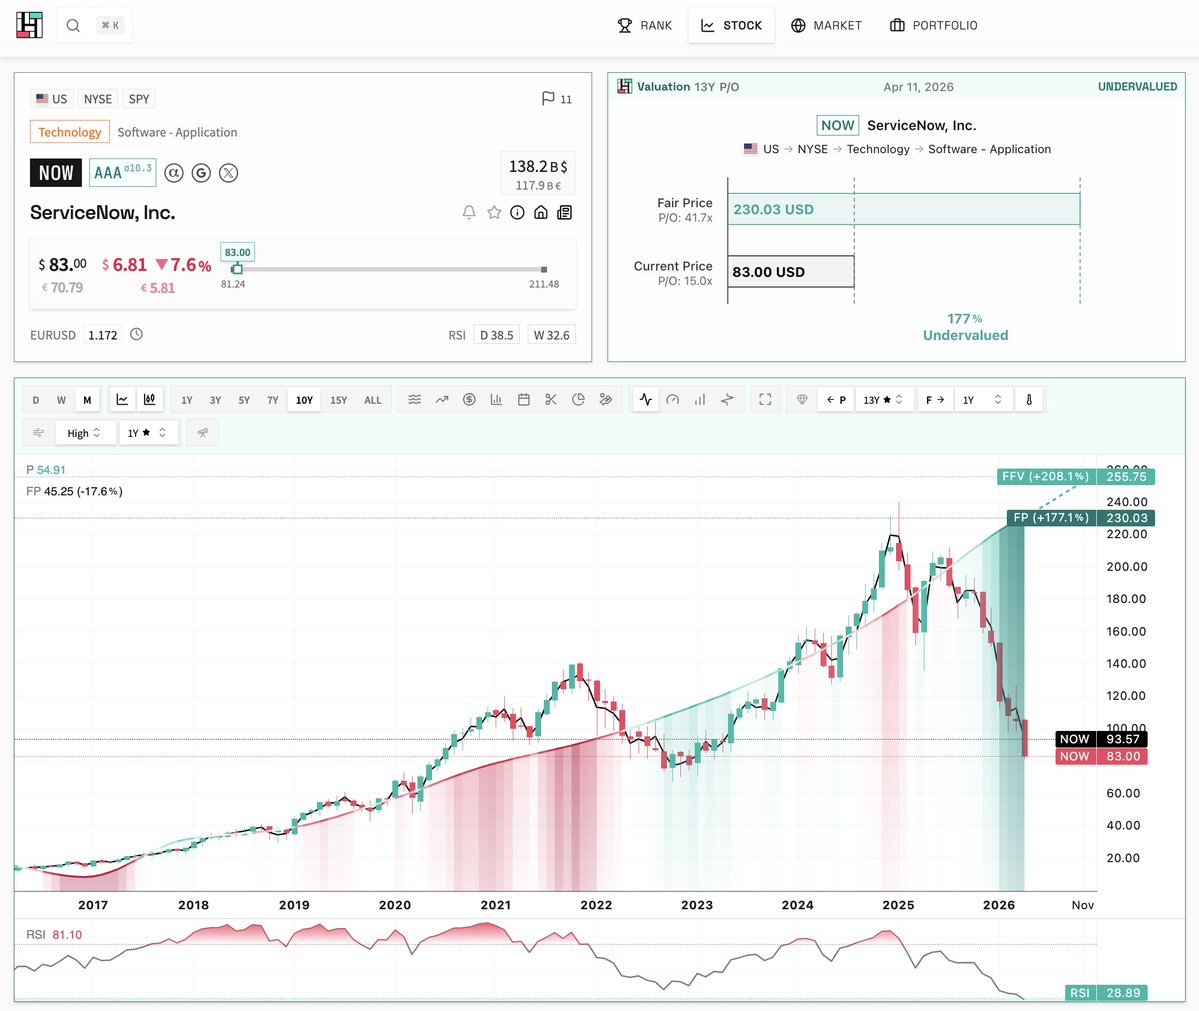Click the NYSE exchange tag
The image size is (1199, 1011).
[98, 99]
